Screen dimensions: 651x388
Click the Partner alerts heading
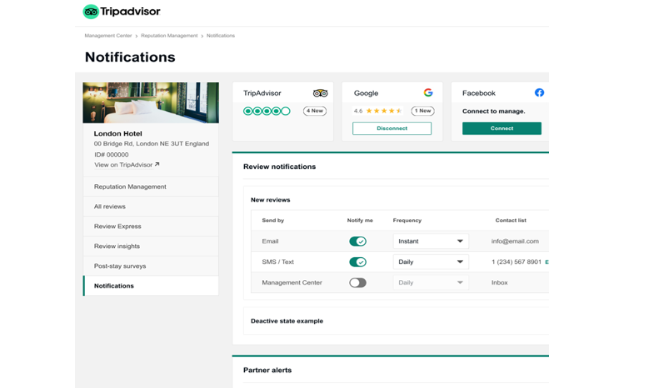[267, 370]
